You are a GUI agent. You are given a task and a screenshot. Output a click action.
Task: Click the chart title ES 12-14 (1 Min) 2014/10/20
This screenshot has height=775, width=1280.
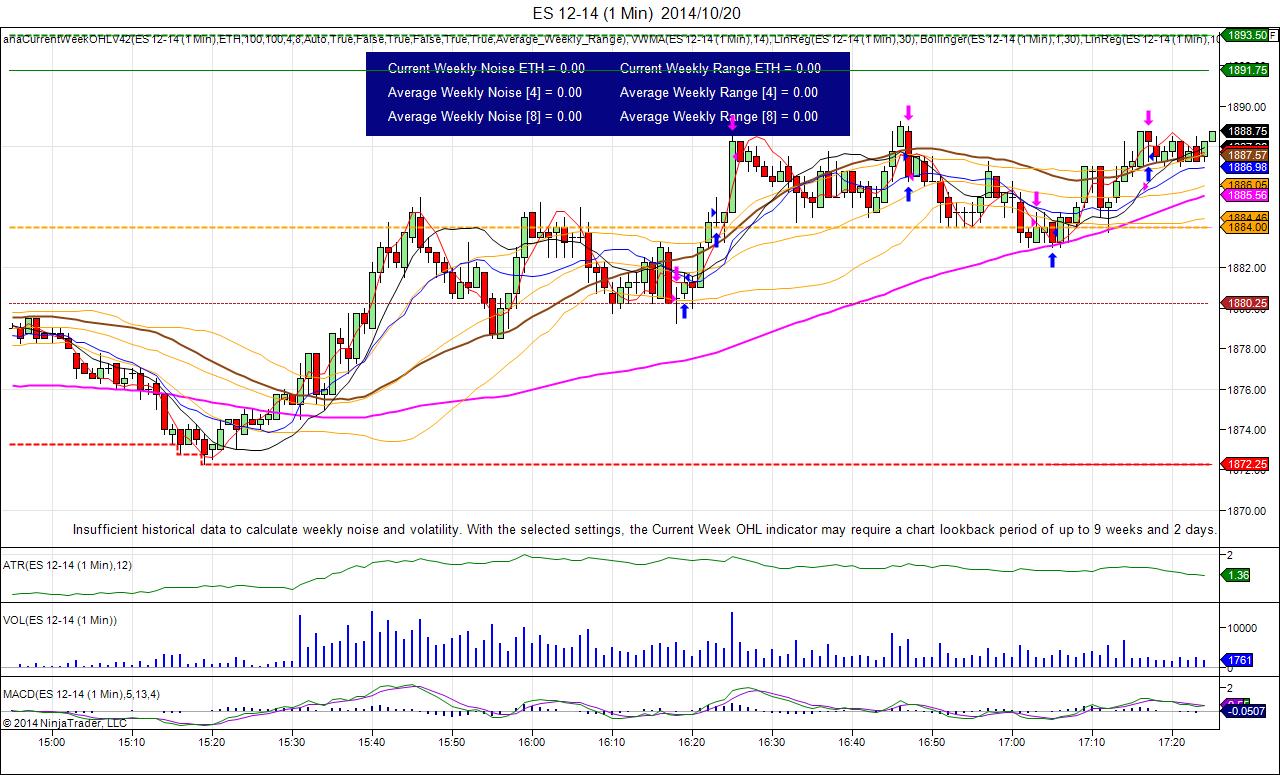(x=638, y=12)
